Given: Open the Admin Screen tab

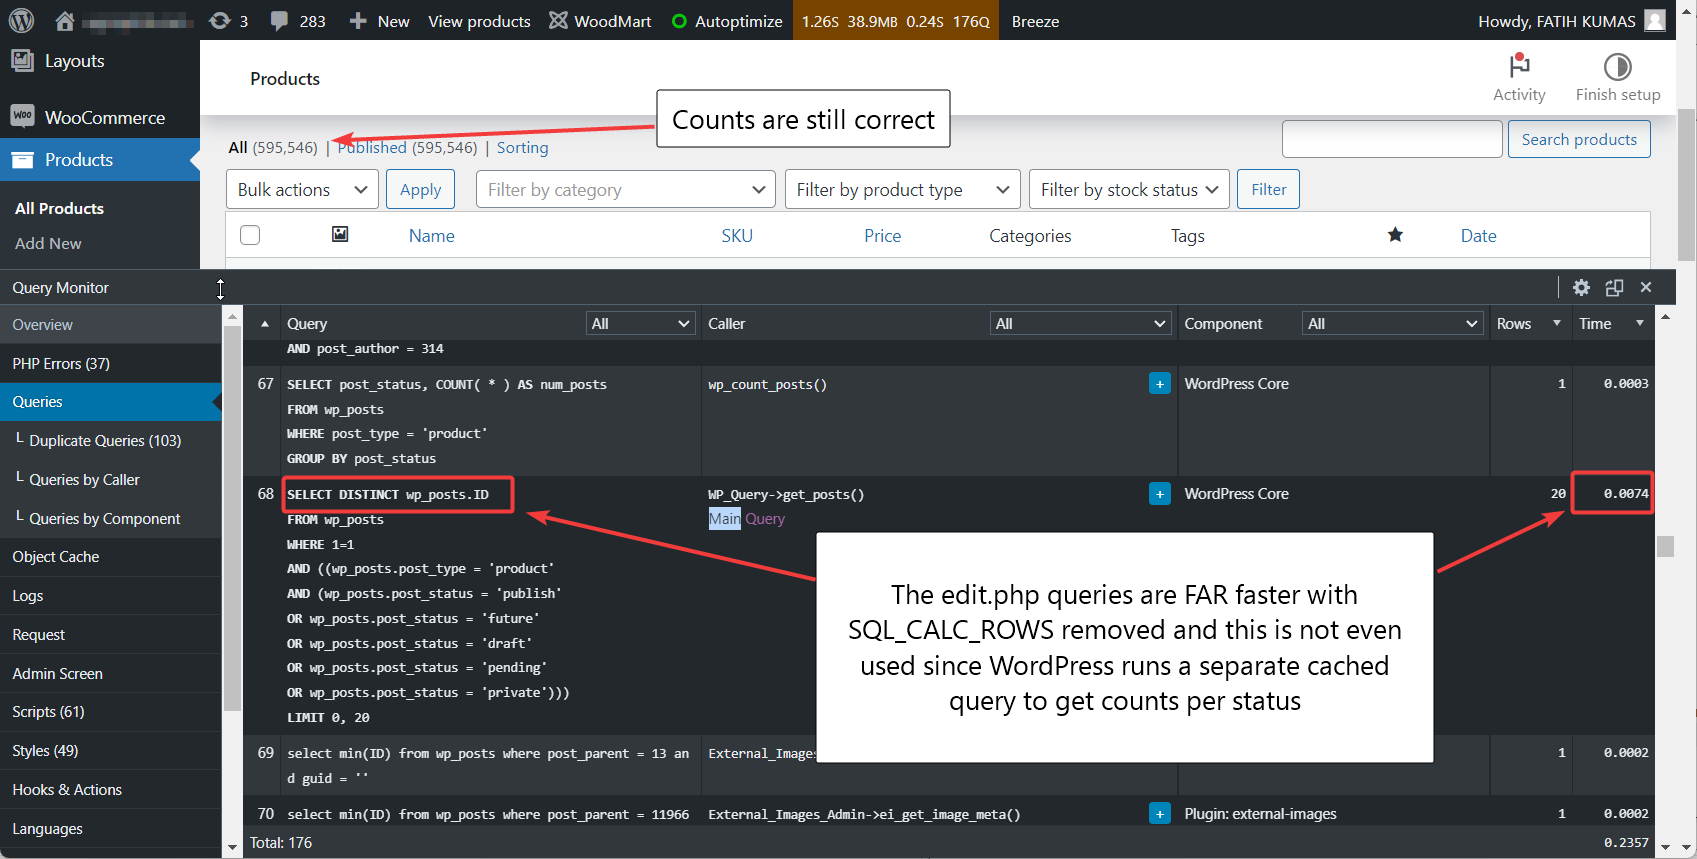Looking at the screenshot, I should [x=110, y=674].
